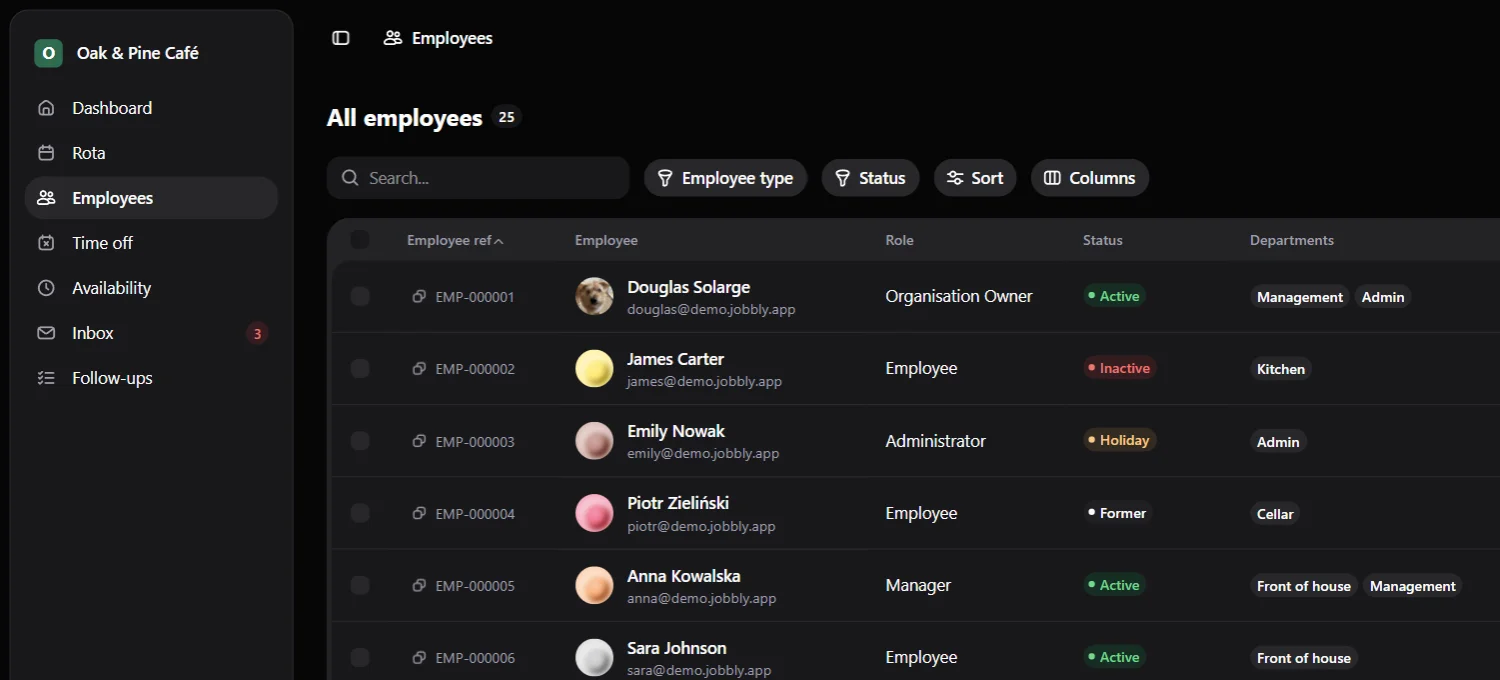This screenshot has height=680, width=1500.
Task: Go to Time off
Action: 151,243
